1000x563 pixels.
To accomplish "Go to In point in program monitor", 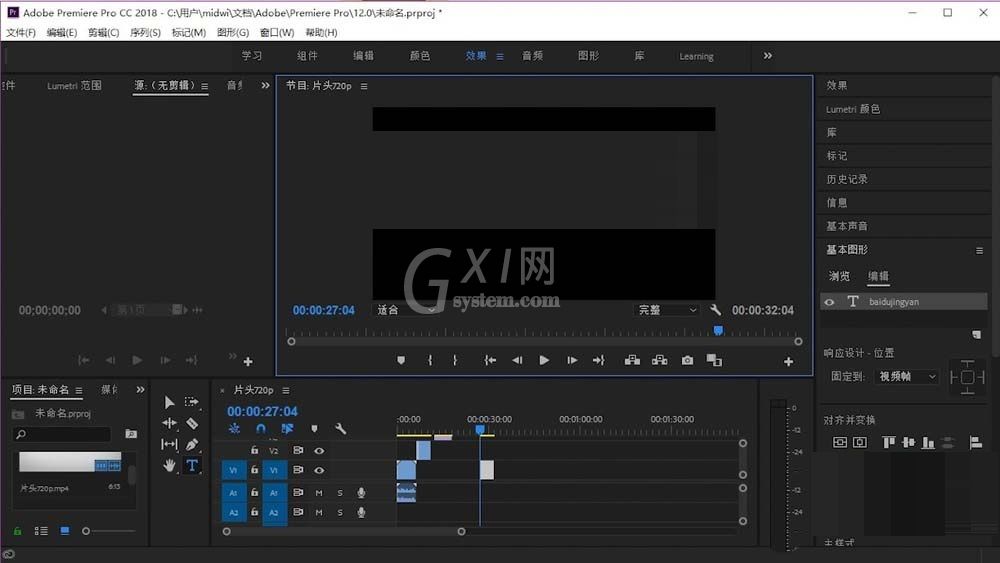I will tap(490, 361).
